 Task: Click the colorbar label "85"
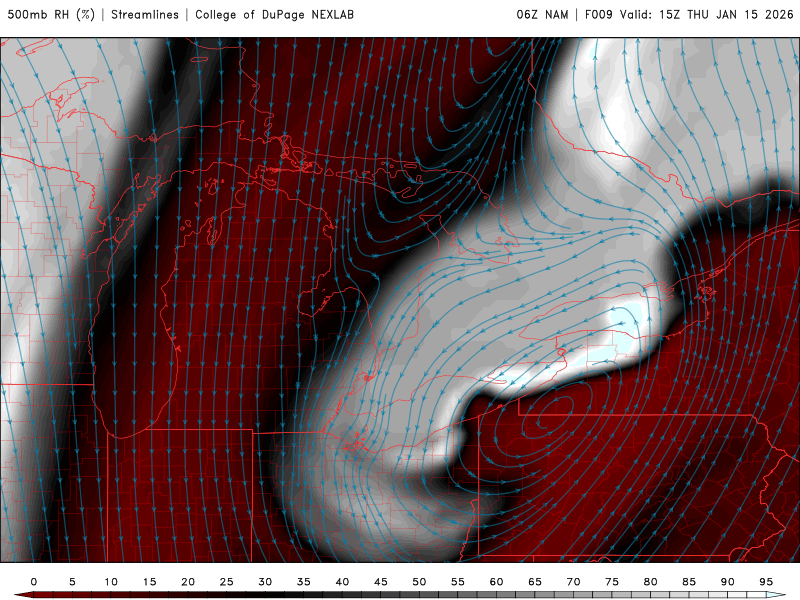[x=689, y=582]
